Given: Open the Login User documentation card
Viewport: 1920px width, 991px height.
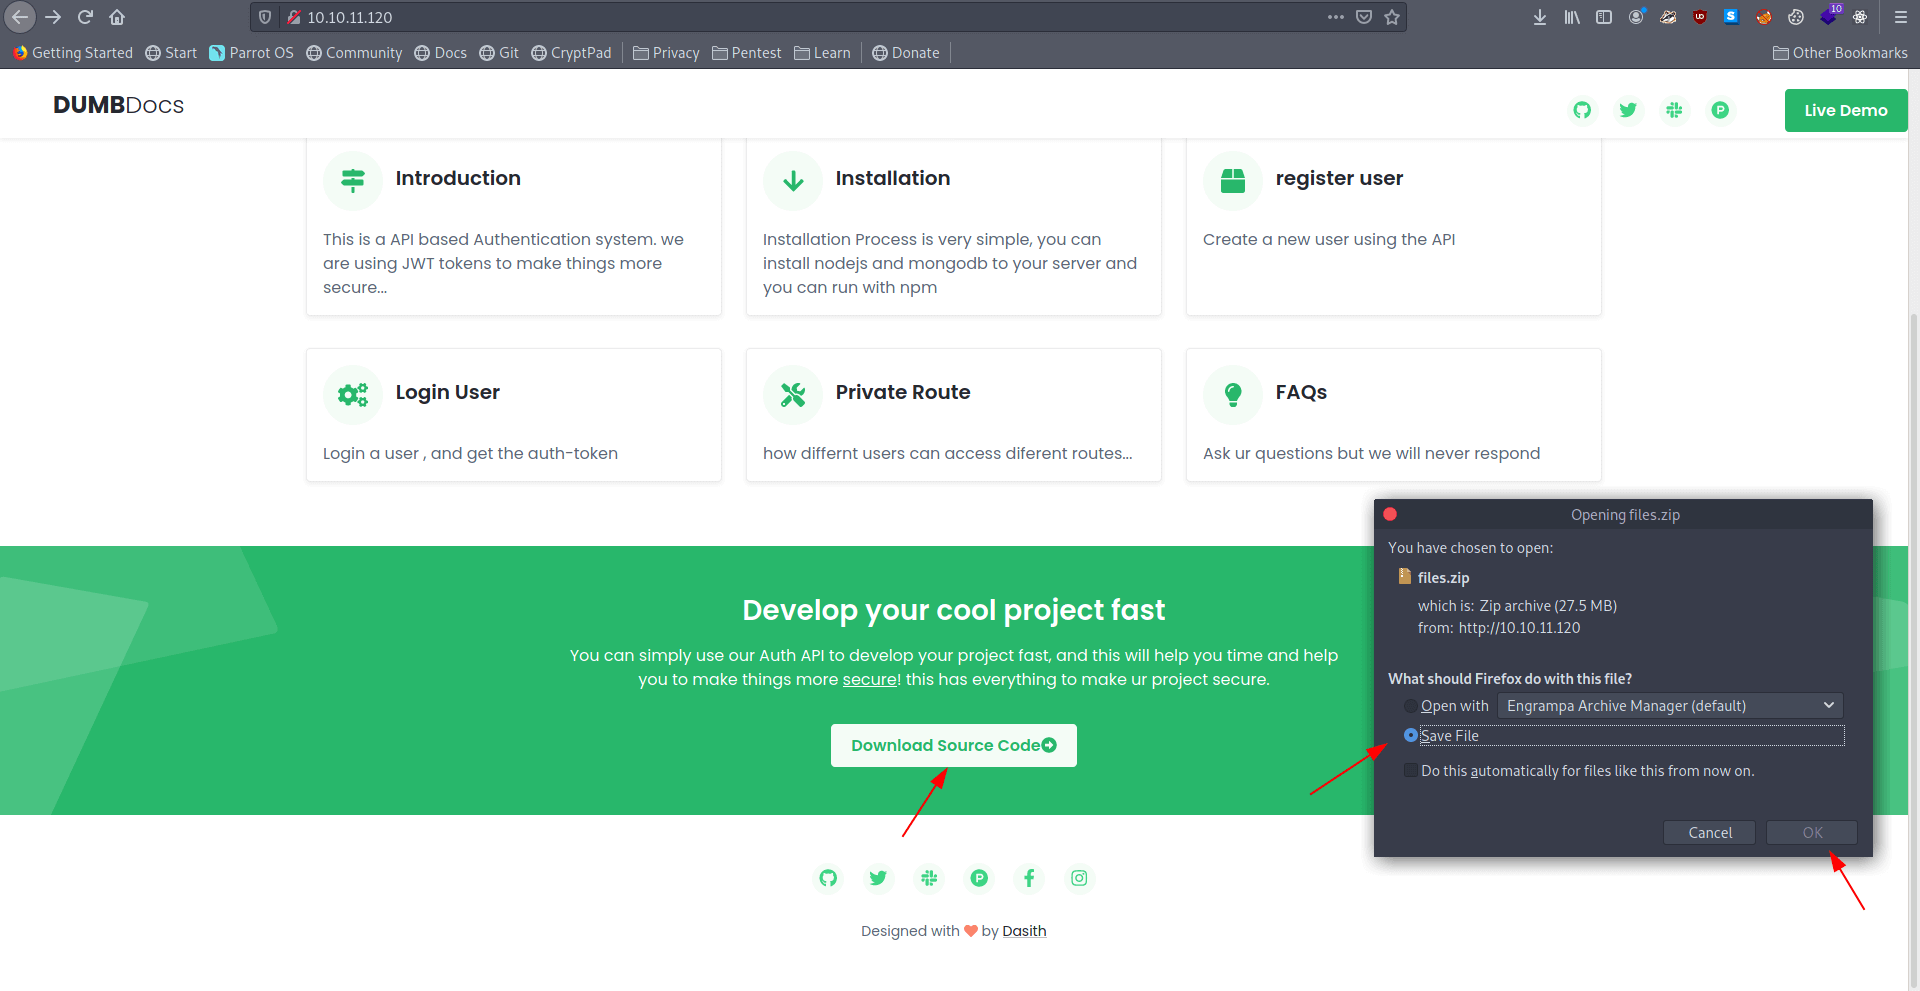Looking at the screenshot, I should click(514, 415).
